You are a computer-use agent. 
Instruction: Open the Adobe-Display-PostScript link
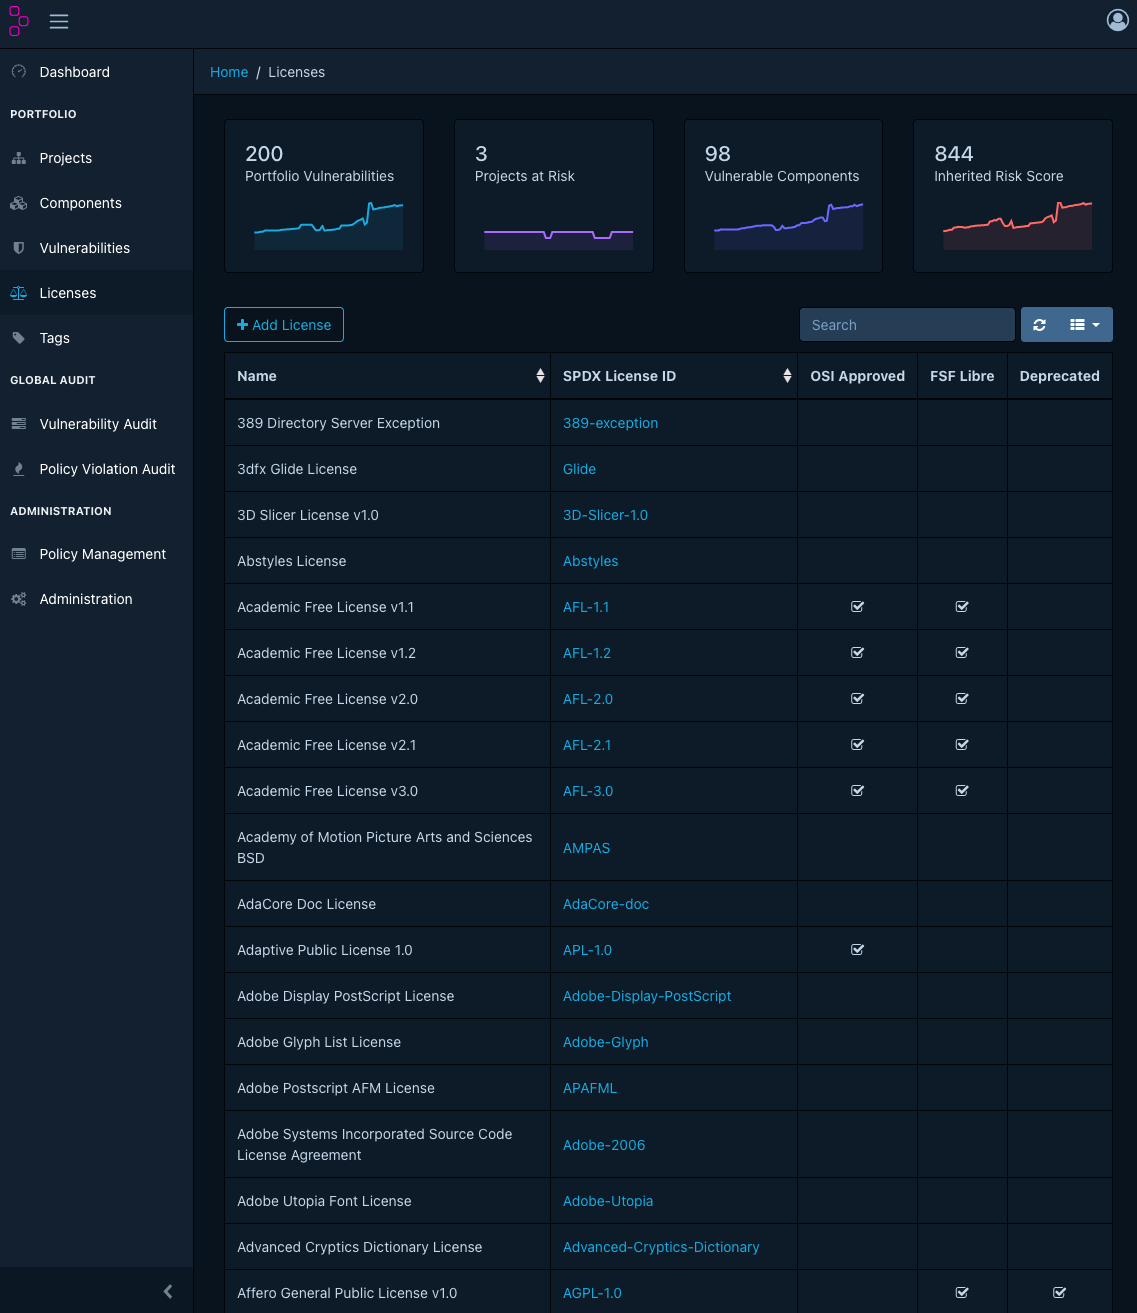[647, 996]
